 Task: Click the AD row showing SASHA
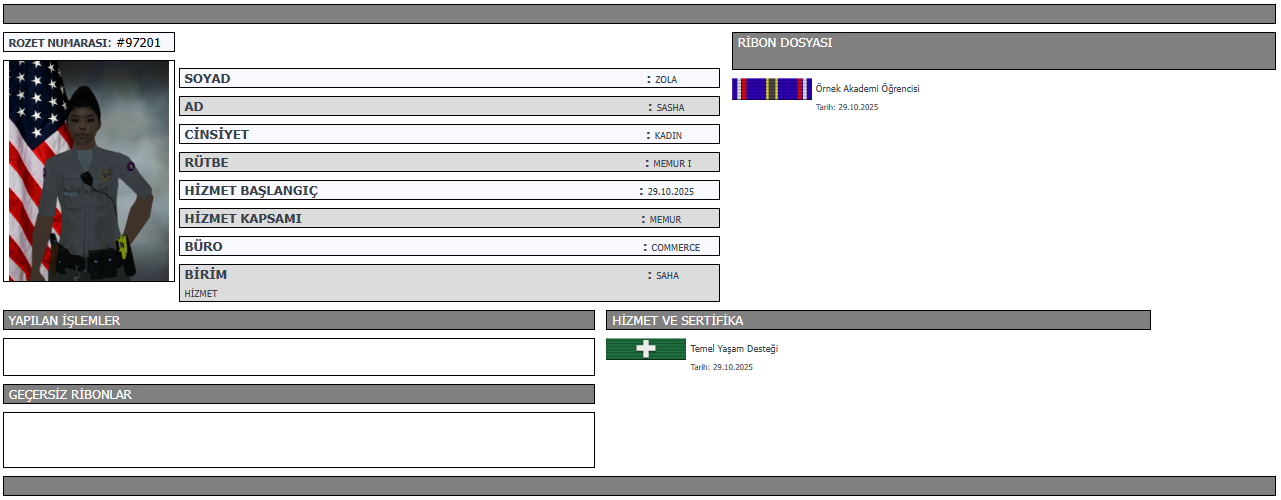(449, 107)
